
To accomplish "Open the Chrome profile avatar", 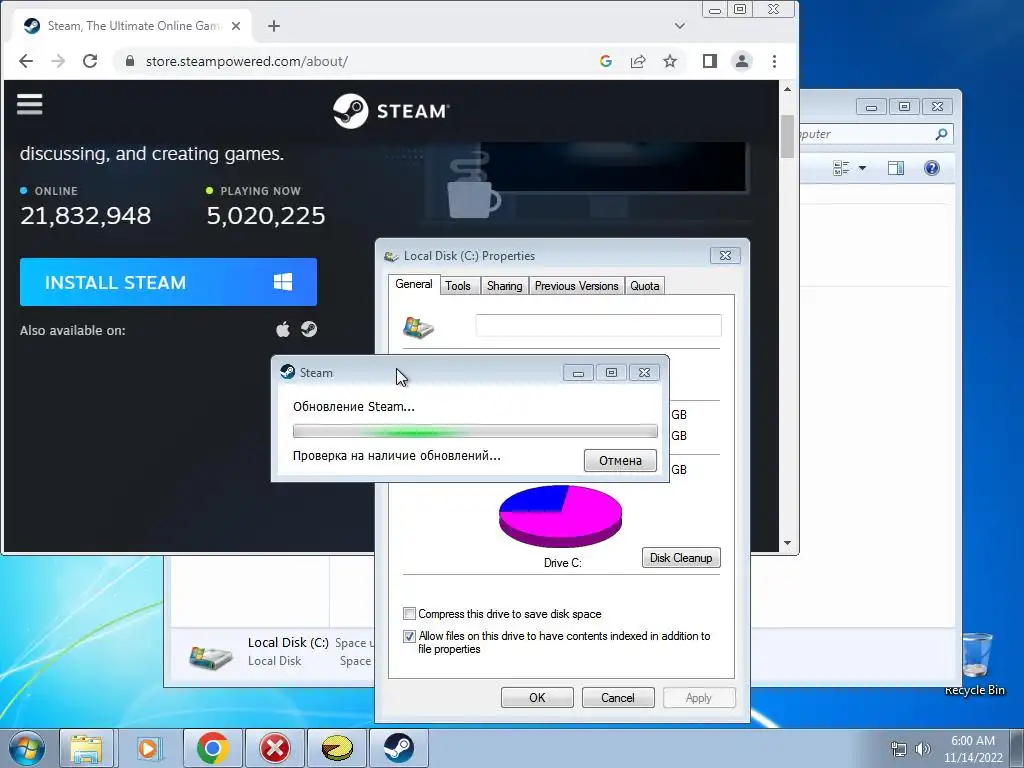I will [742, 61].
